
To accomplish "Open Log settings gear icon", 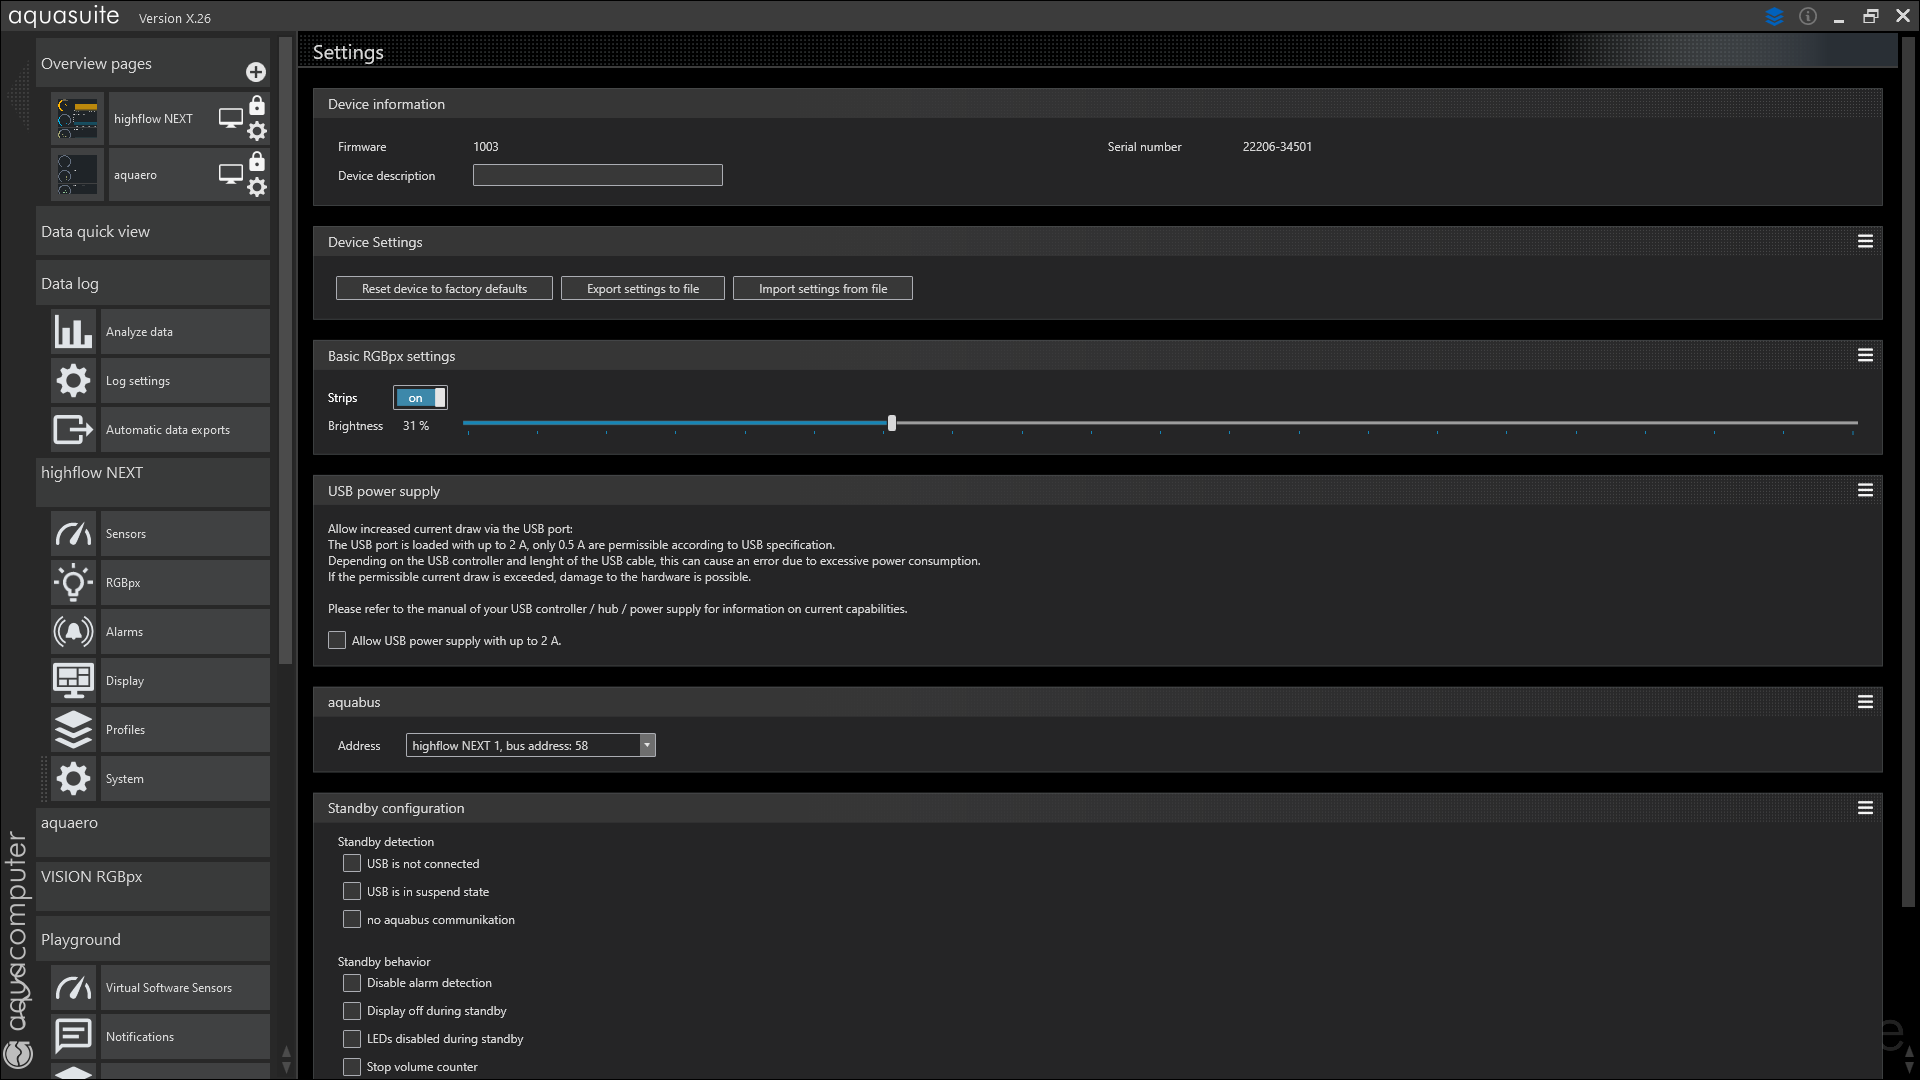I will (x=73, y=381).
